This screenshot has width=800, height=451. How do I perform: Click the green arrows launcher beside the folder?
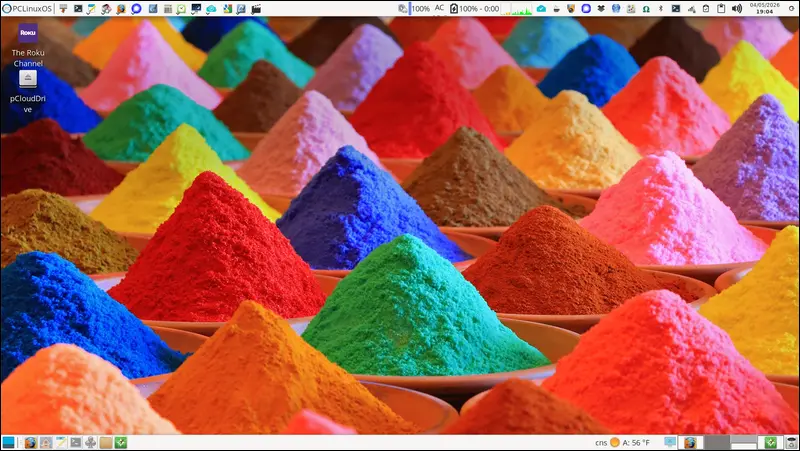pyautogui.click(x=120, y=442)
